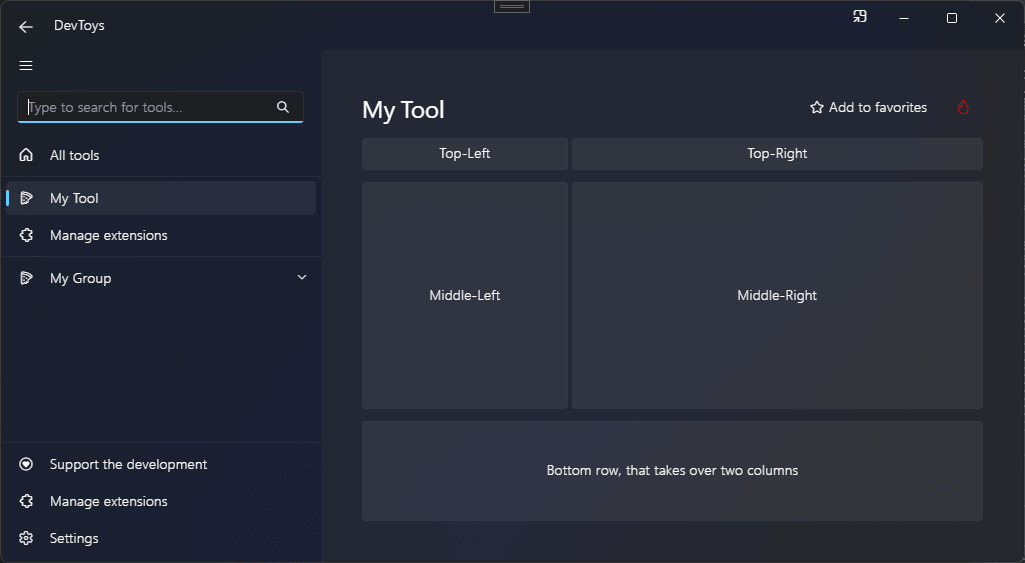The width and height of the screenshot is (1025, 563).
Task: Toggle the hamburger navigation menu
Action: tap(26, 65)
